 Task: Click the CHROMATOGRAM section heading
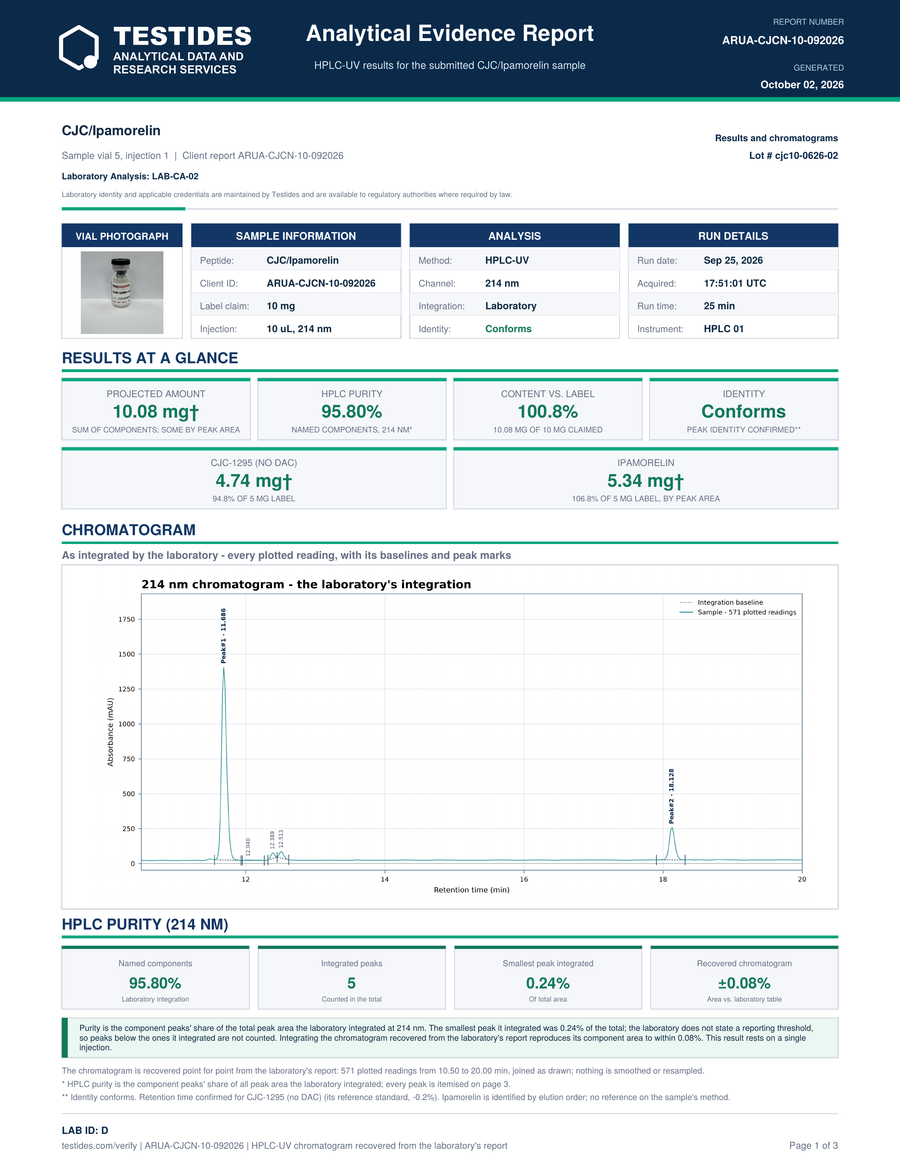tap(129, 530)
